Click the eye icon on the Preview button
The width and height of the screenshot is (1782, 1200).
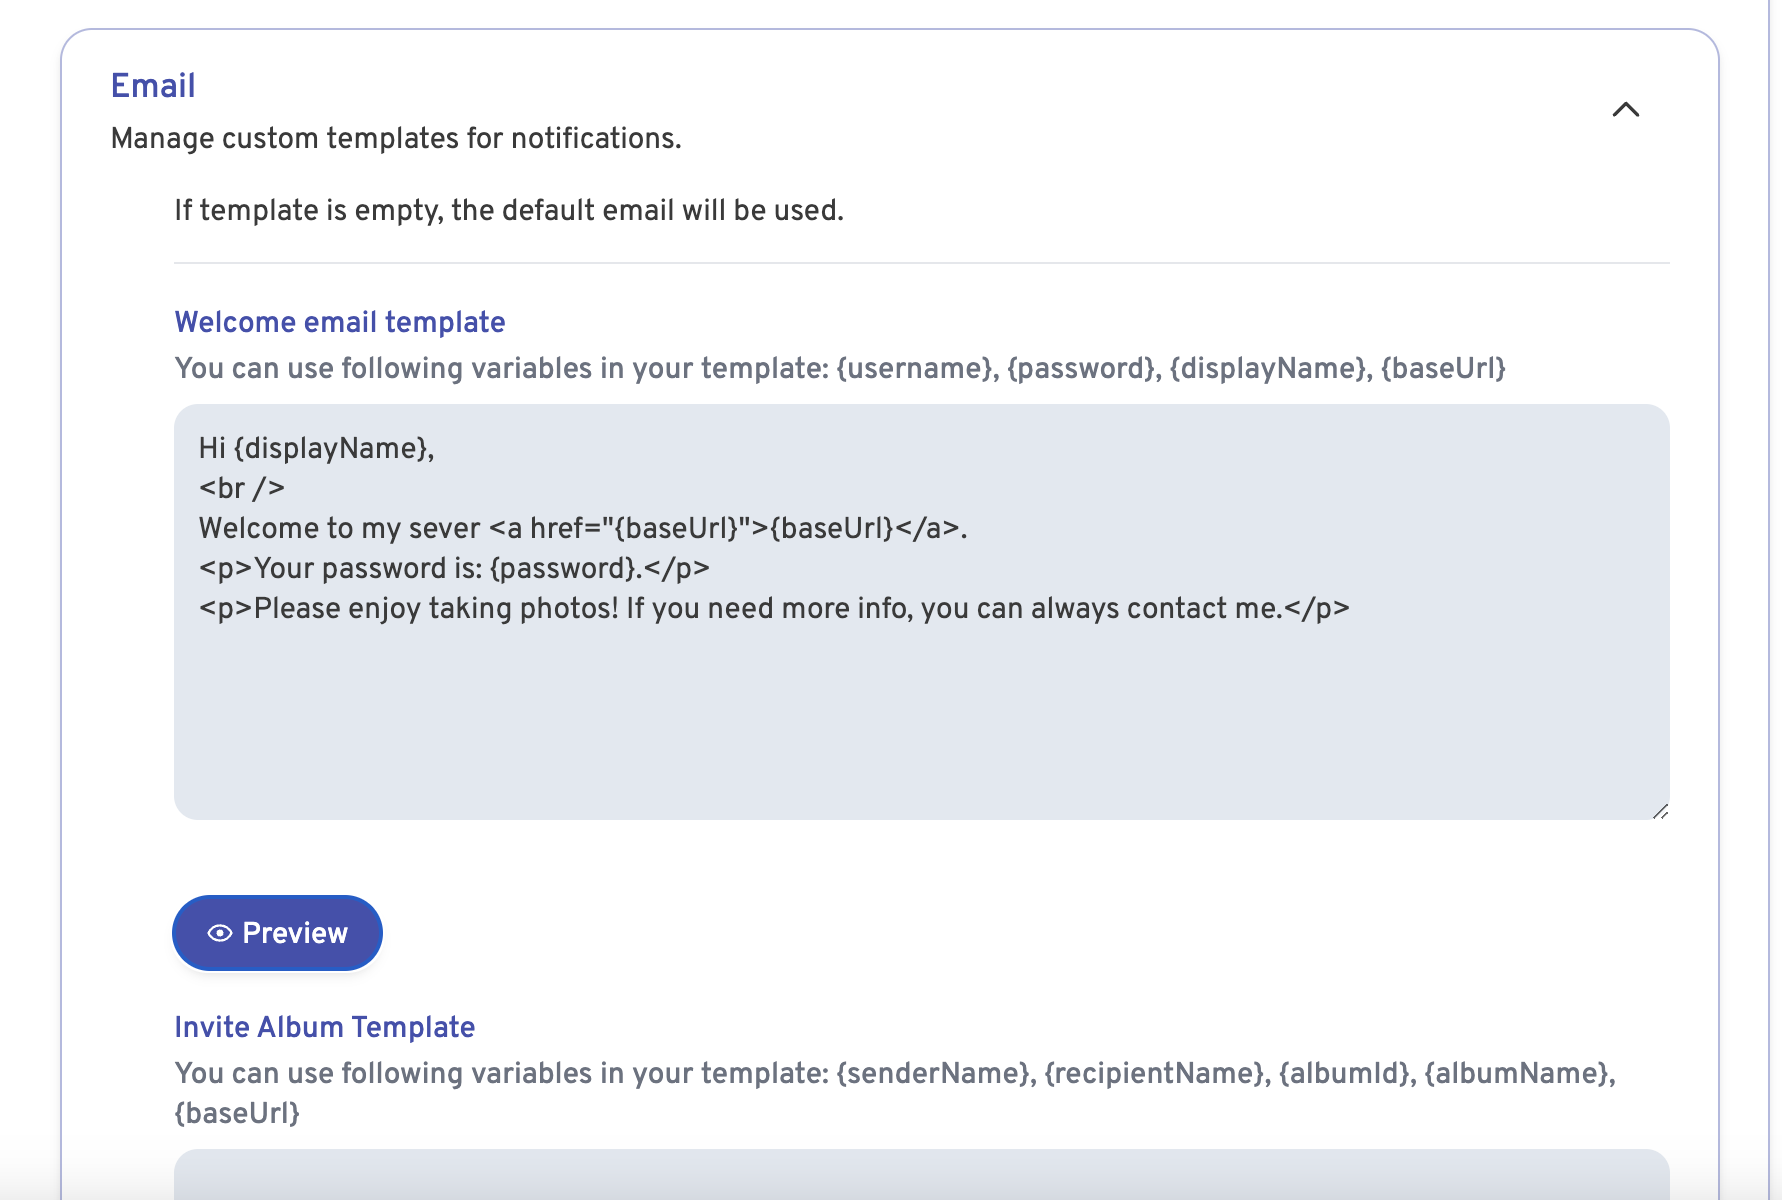point(218,933)
